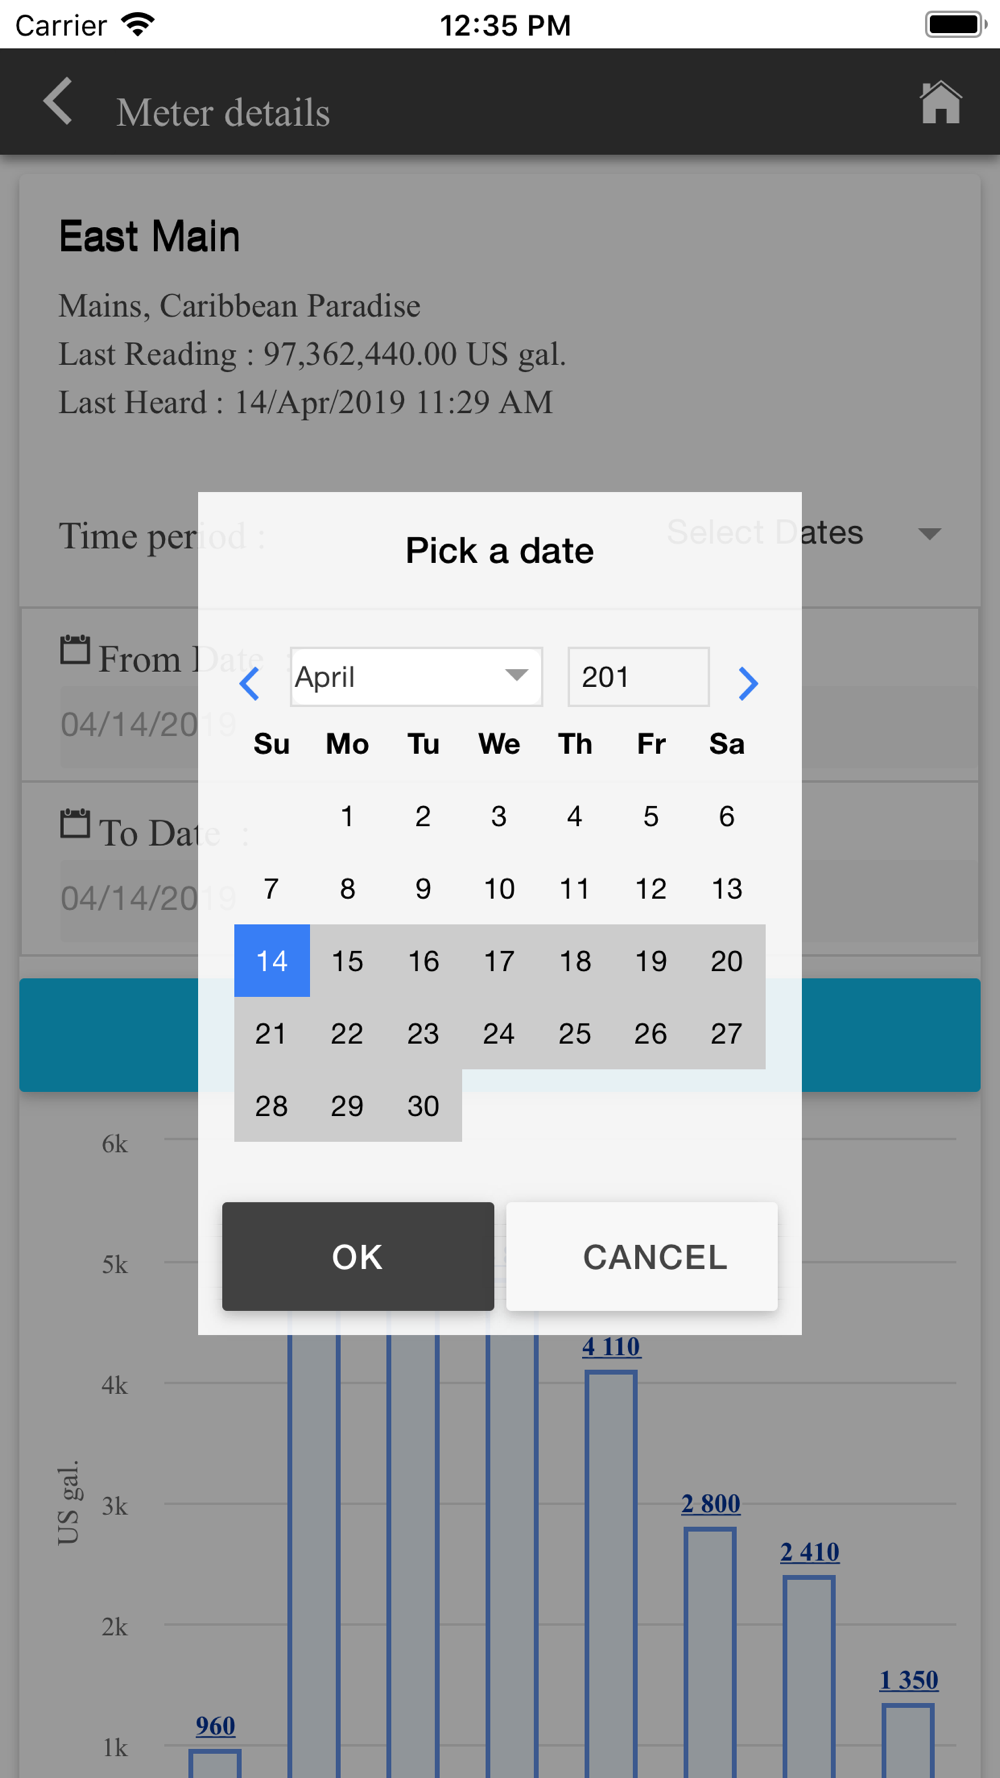Click the 4 110 bar value label
1000x1778 pixels.
pyautogui.click(x=611, y=1347)
